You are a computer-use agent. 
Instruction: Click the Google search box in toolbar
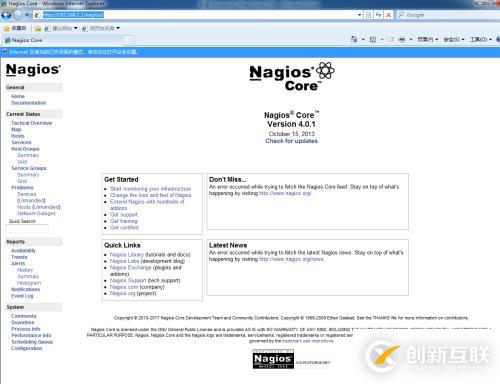coord(448,15)
